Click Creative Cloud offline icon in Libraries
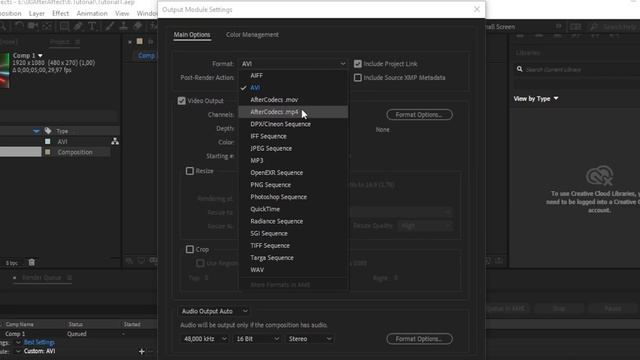640x360 pixels. 599,176
